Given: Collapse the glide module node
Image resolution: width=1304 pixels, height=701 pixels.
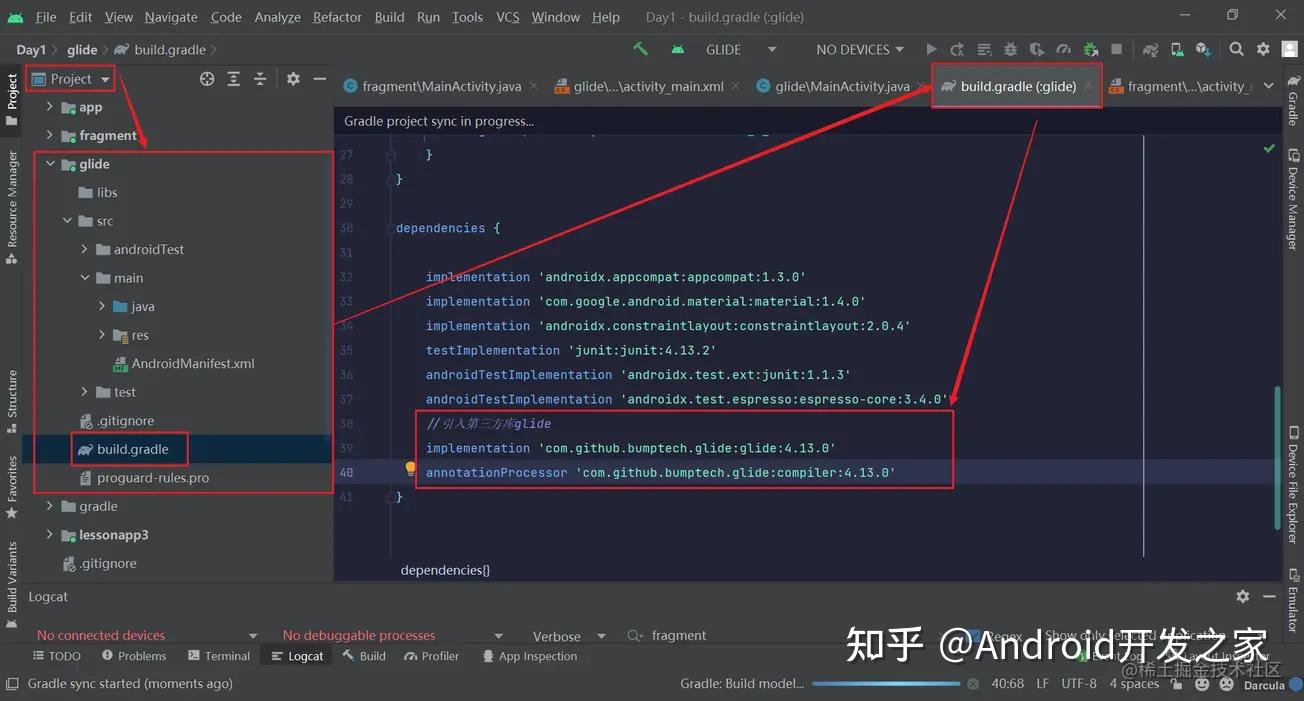Looking at the screenshot, I should coord(49,163).
